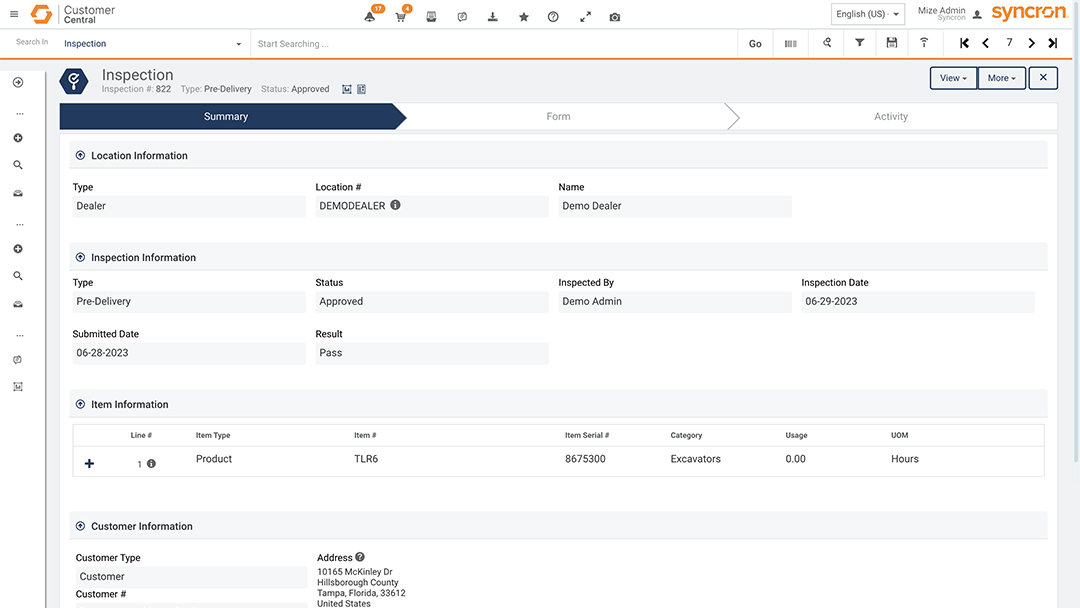Image resolution: width=1080 pixels, height=608 pixels.
Task: Click the Location # DEMODEALER value
Action: [x=432, y=206]
